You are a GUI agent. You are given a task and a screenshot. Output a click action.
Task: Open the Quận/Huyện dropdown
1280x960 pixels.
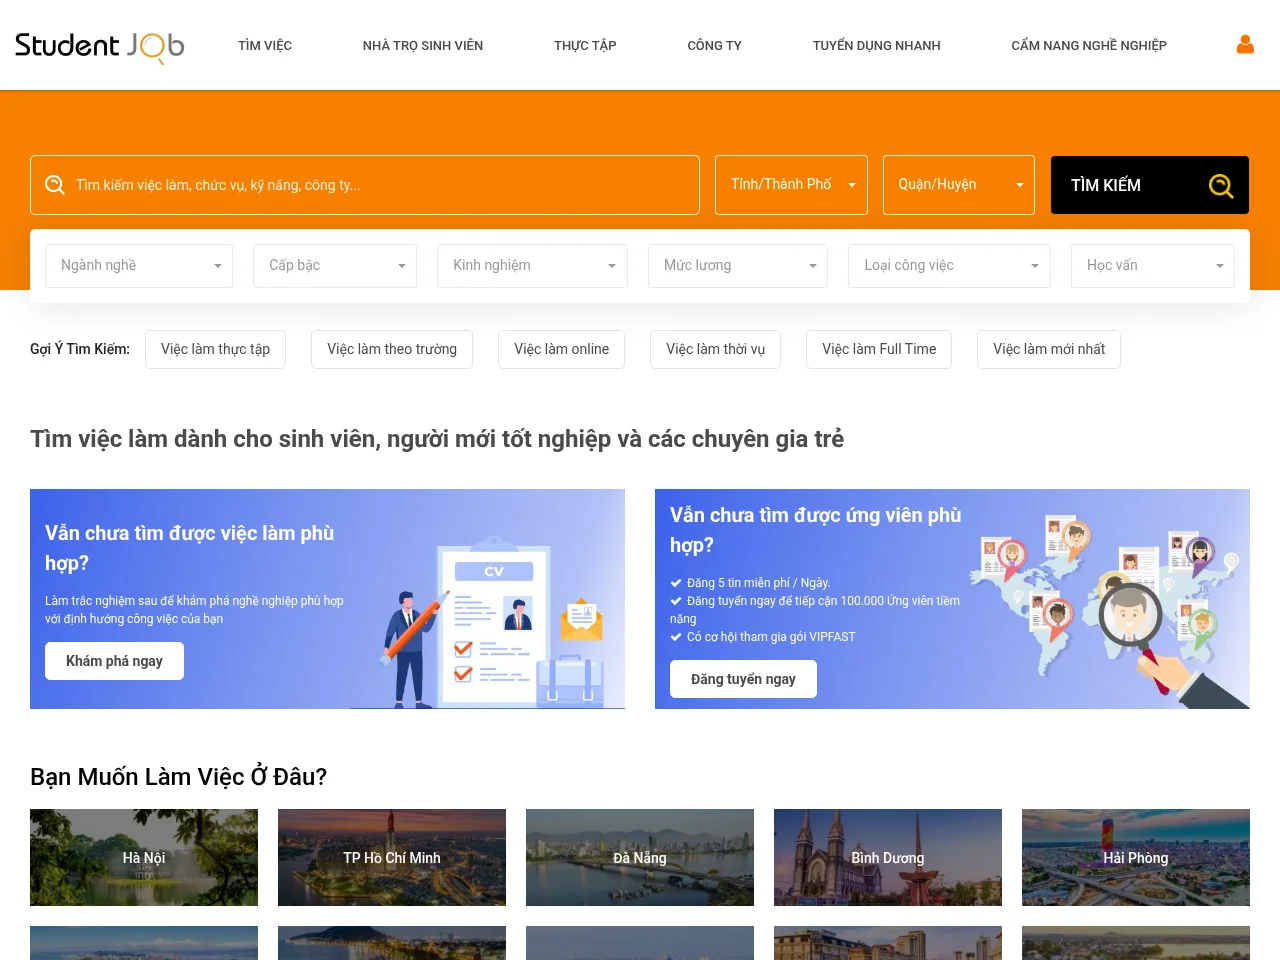point(959,185)
